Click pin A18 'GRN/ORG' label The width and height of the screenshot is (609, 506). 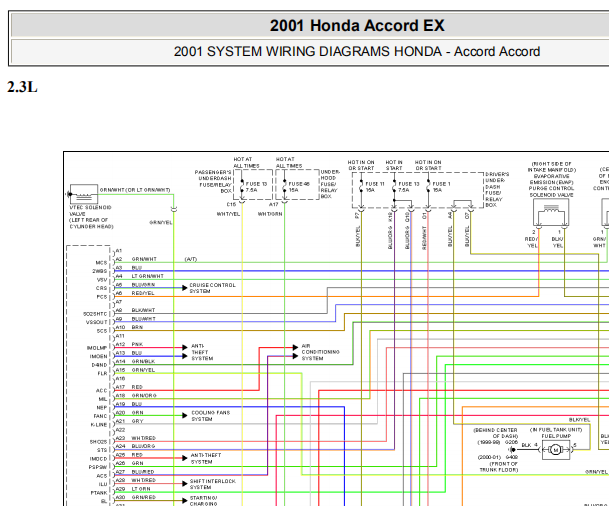(144, 395)
